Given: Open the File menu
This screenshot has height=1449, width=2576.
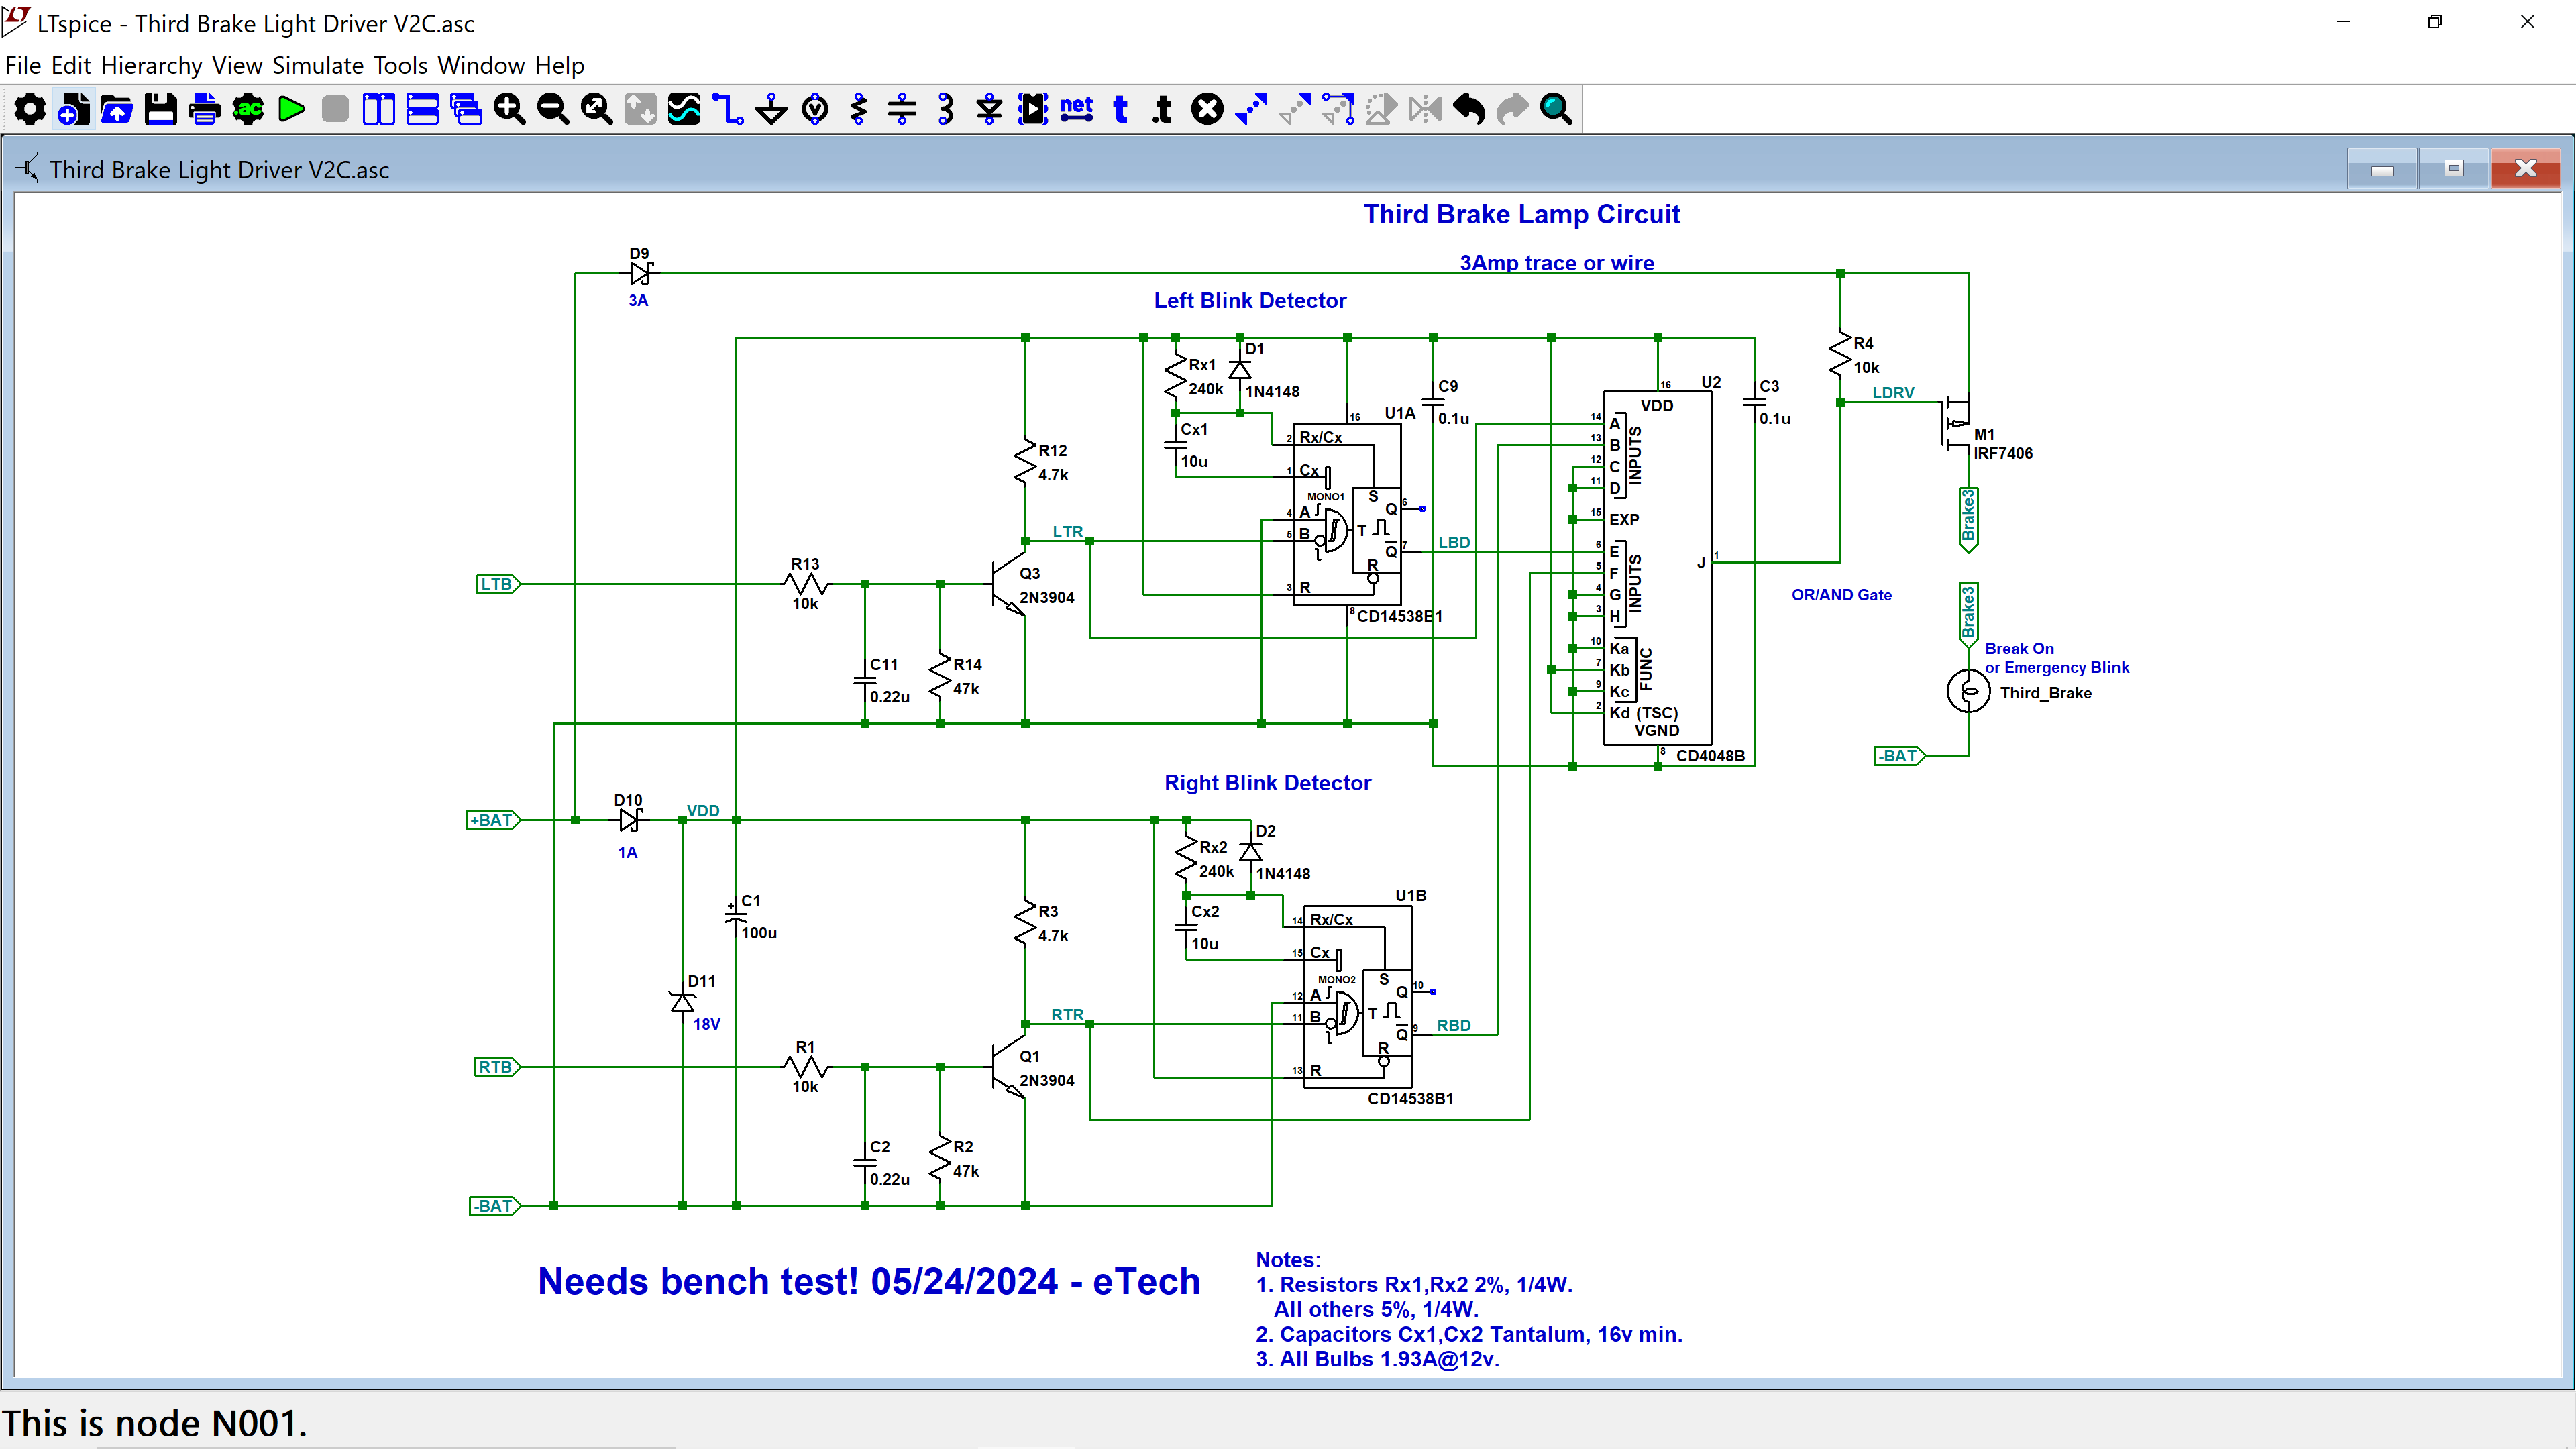Looking at the screenshot, I should point(23,65).
